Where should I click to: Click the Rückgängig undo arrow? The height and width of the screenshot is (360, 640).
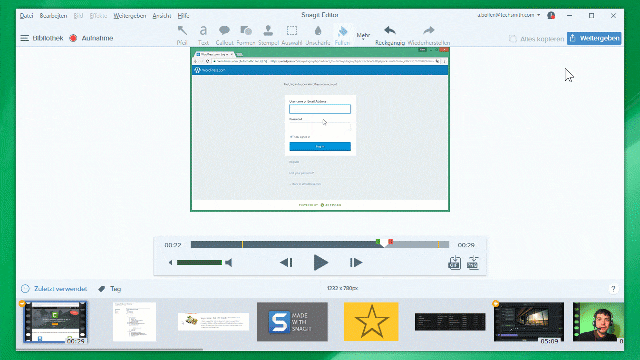[390, 35]
